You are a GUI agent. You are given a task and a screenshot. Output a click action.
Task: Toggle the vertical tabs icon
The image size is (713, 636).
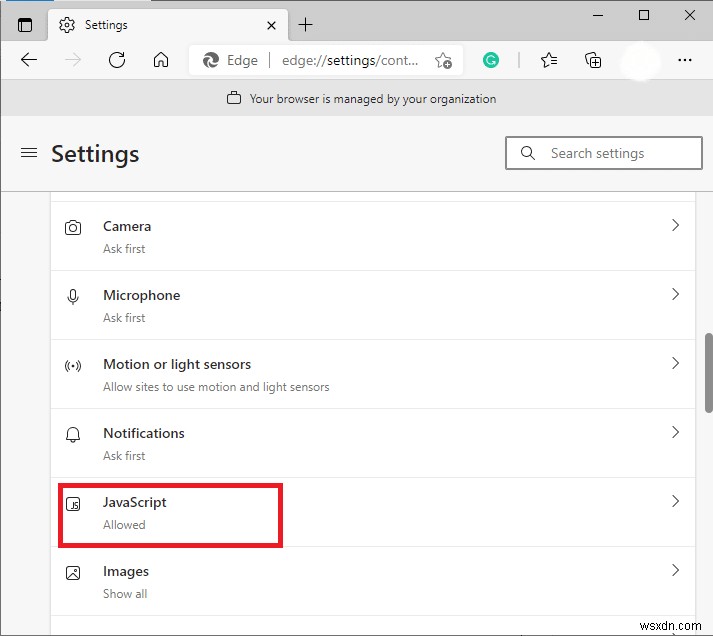(x=25, y=25)
